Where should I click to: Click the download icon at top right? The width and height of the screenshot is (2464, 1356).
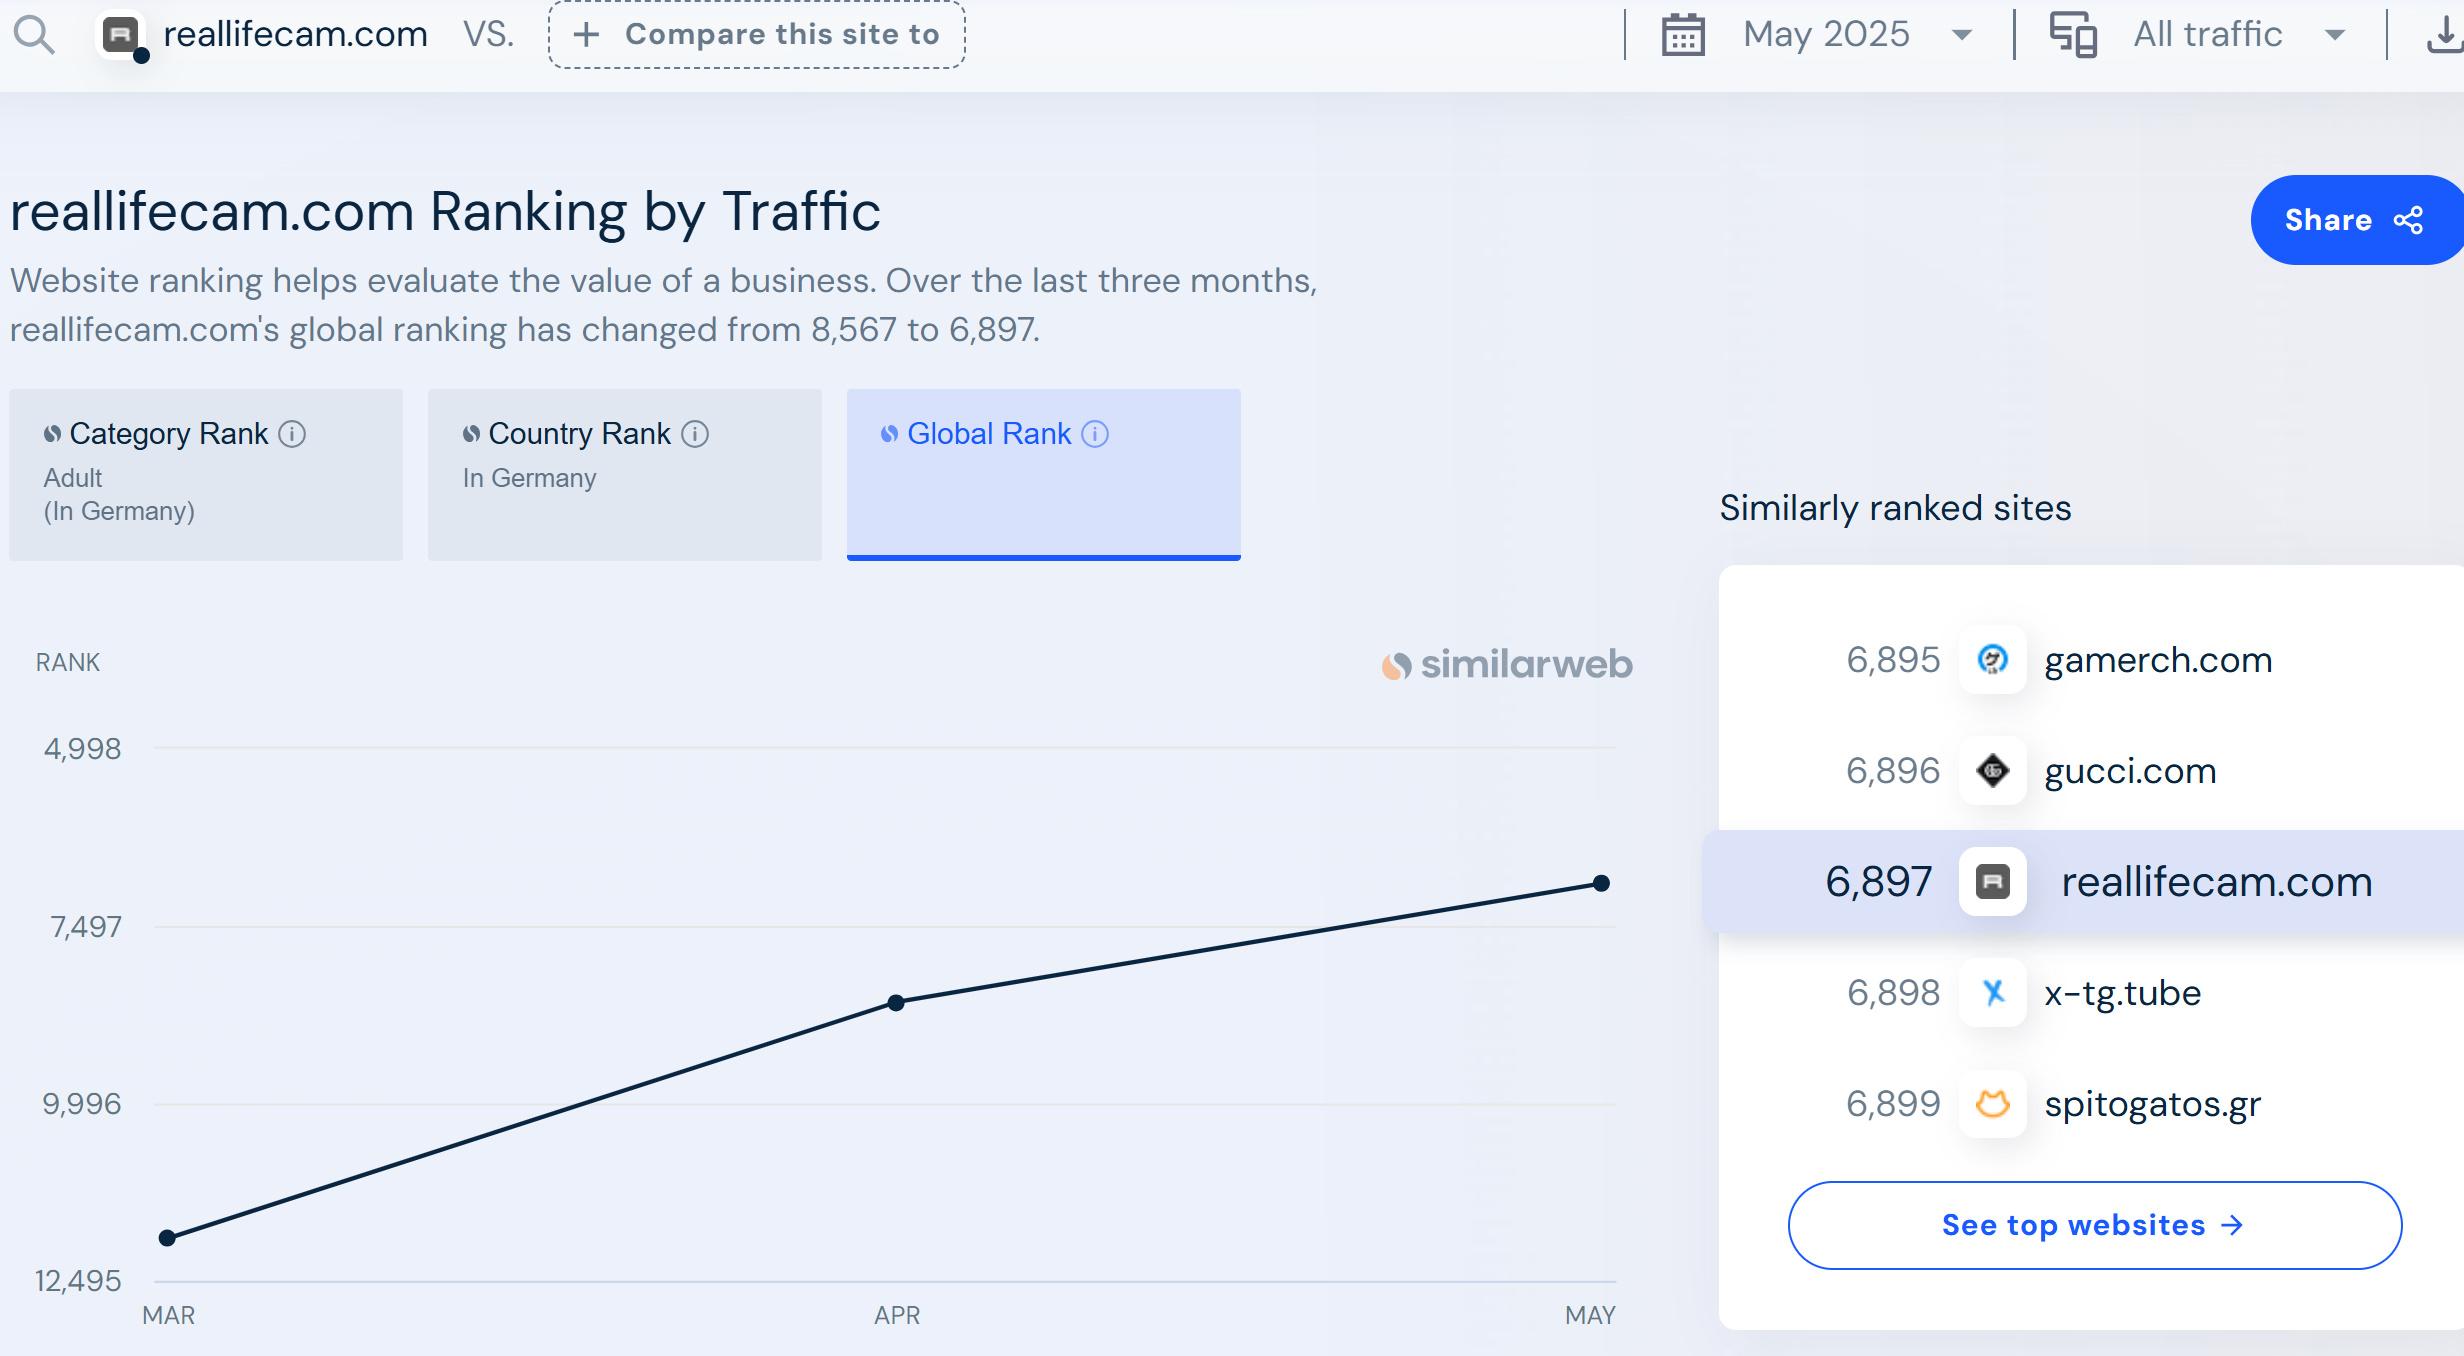2444,36
